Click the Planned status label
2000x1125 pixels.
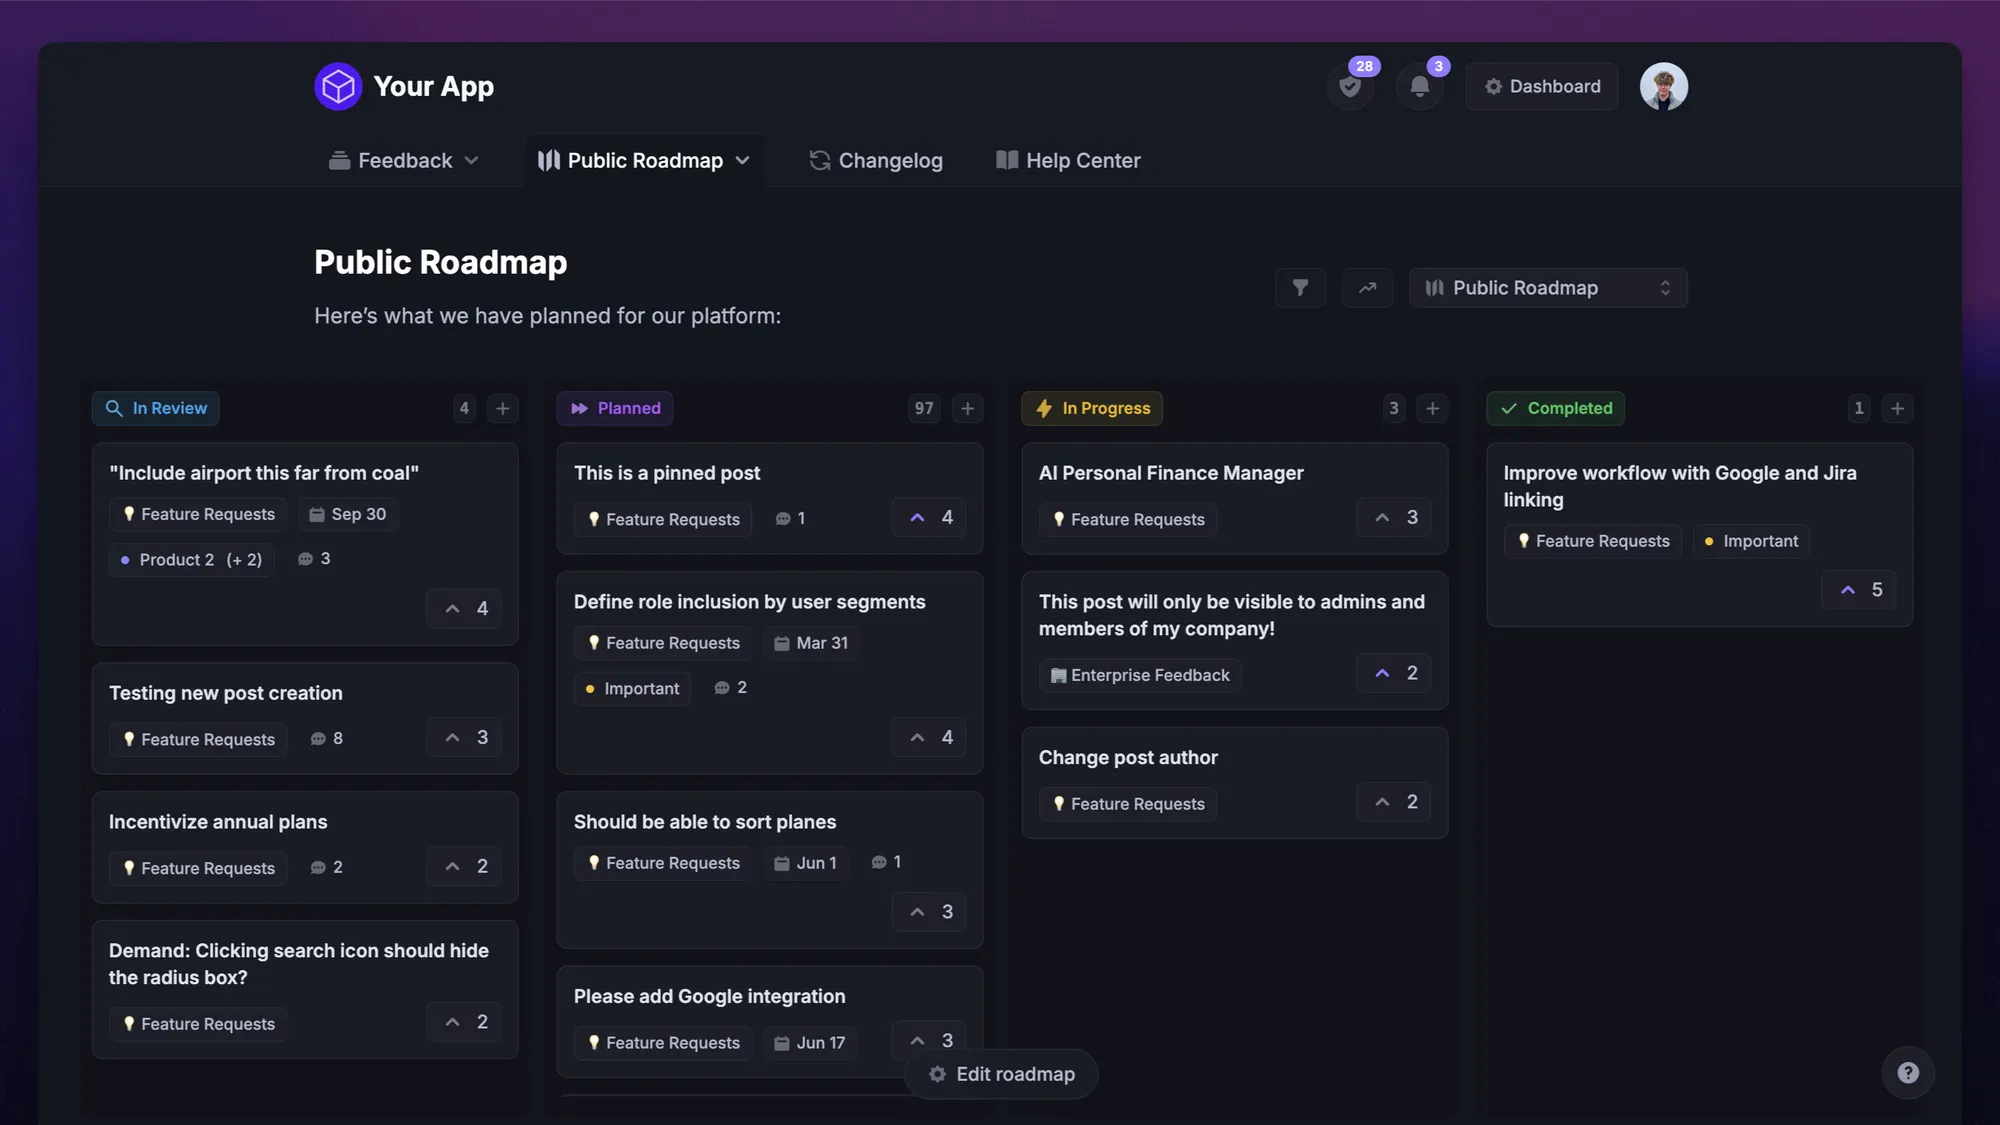[615, 408]
